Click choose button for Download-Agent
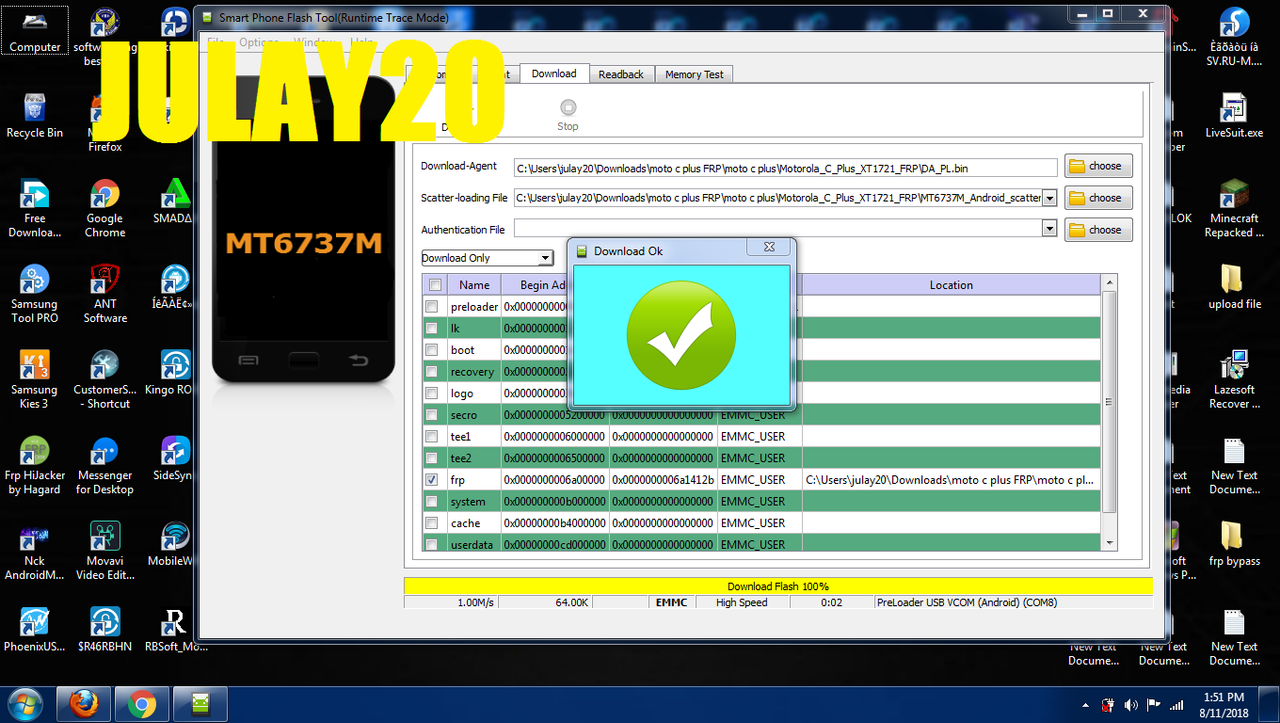Viewport: 1280px width, 723px height. pyautogui.click(x=1098, y=166)
